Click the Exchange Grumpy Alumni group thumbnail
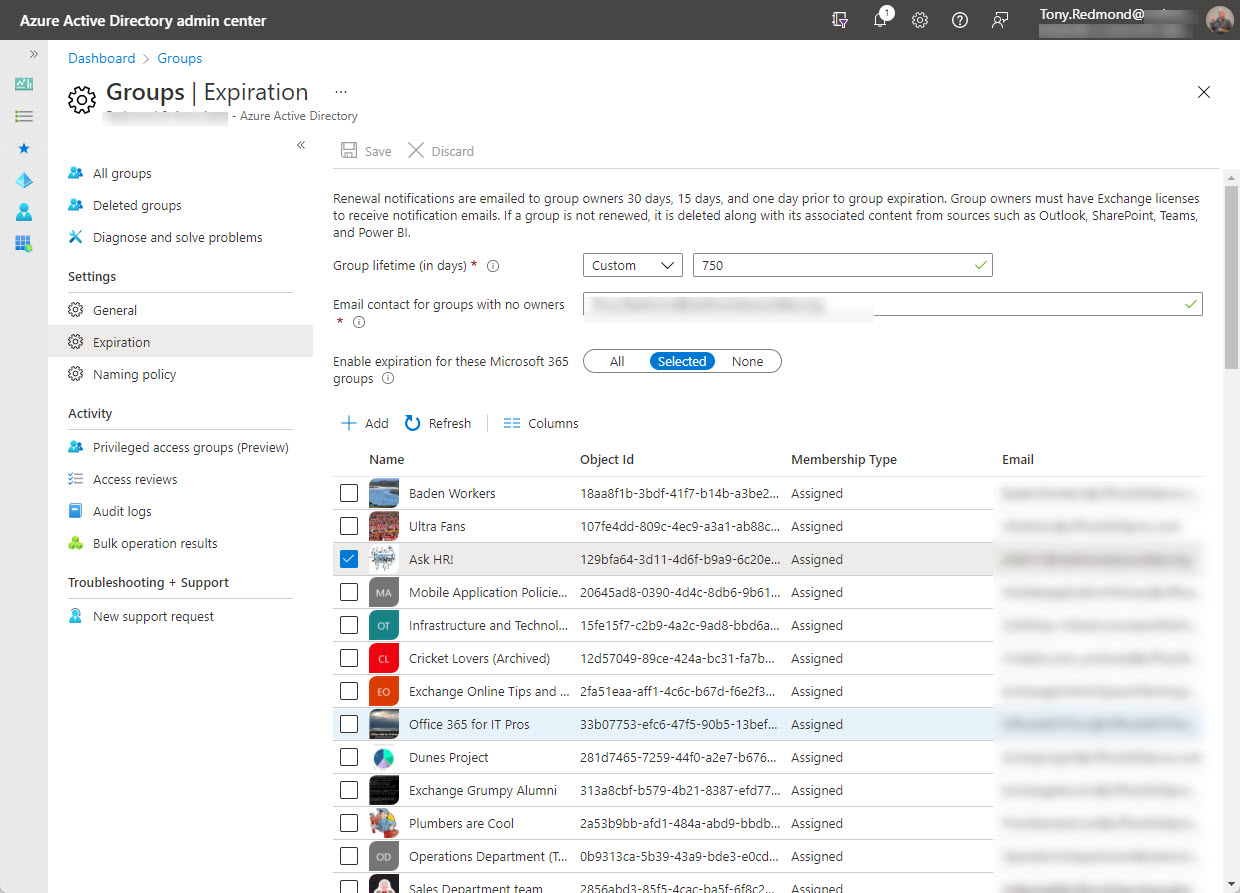The width and height of the screenshot is (1240, 893). (384, 790)
